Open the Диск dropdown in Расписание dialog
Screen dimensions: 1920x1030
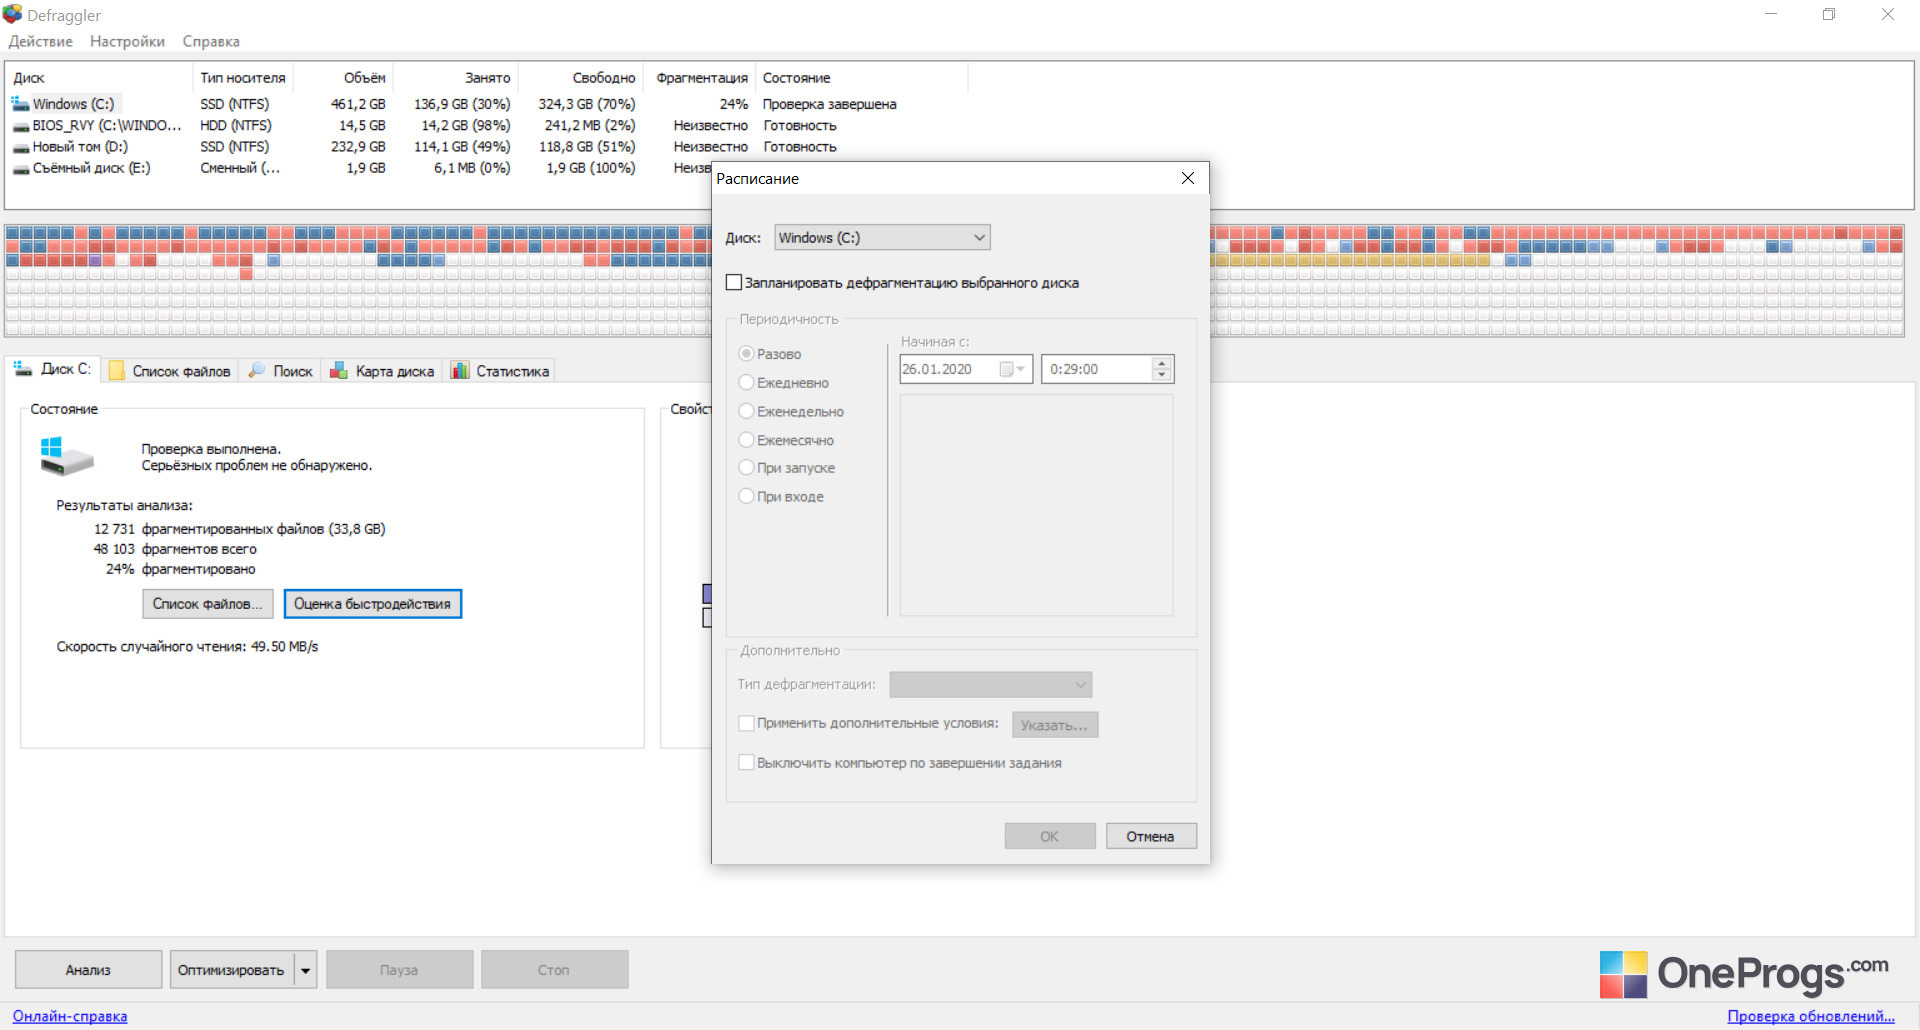tap(882, 238)
